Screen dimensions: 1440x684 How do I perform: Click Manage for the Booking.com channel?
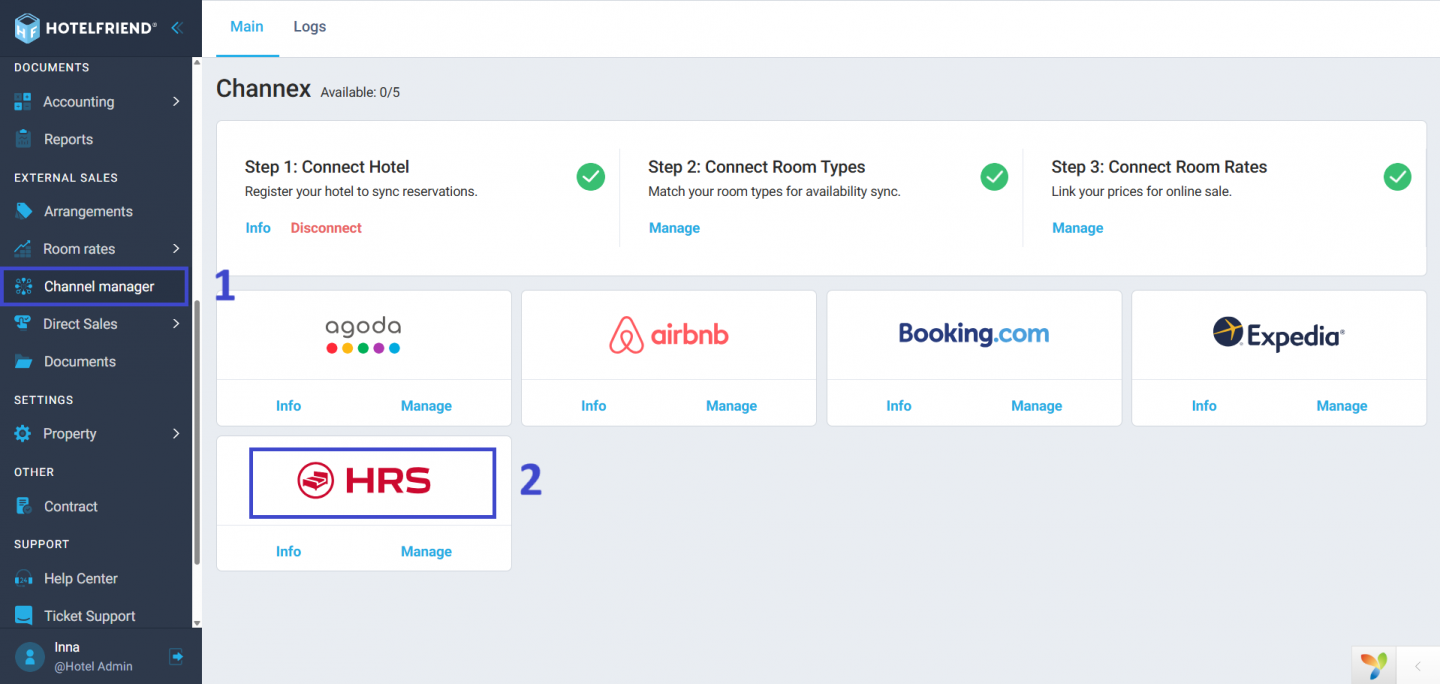point(1036,406)
